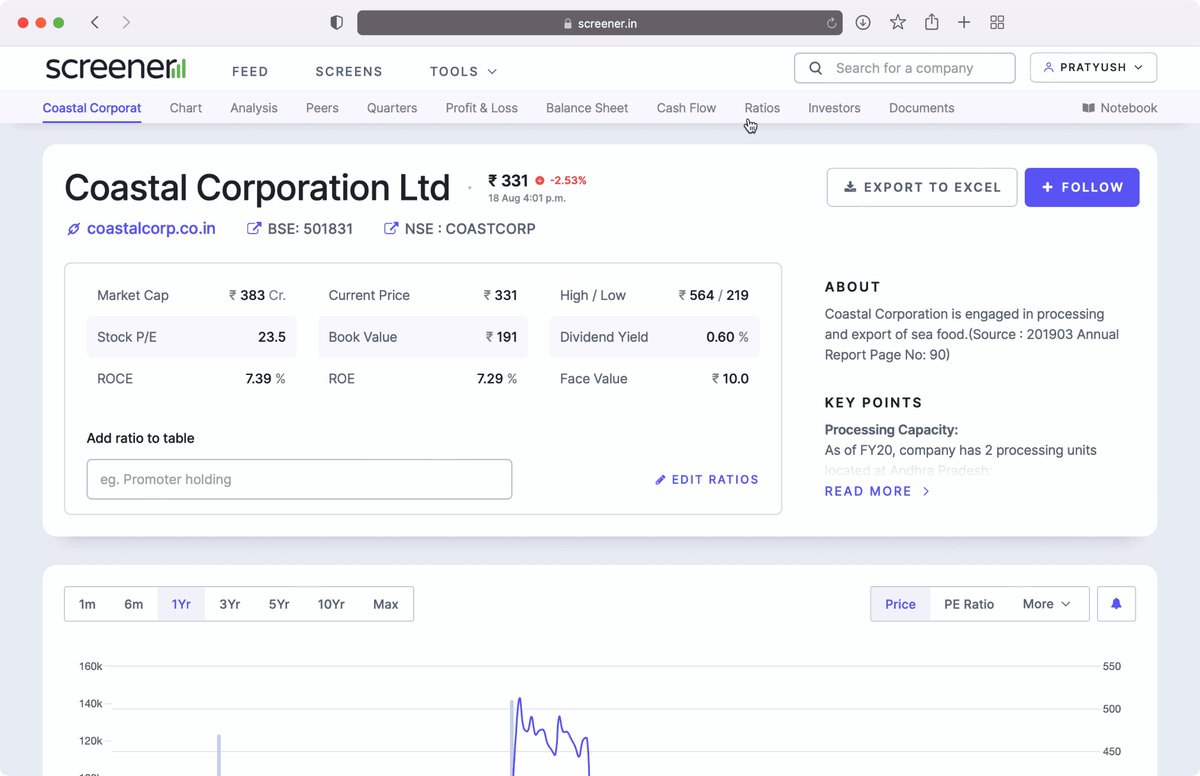Click the Dividend Yield 0.60 % value

[727, 337]
